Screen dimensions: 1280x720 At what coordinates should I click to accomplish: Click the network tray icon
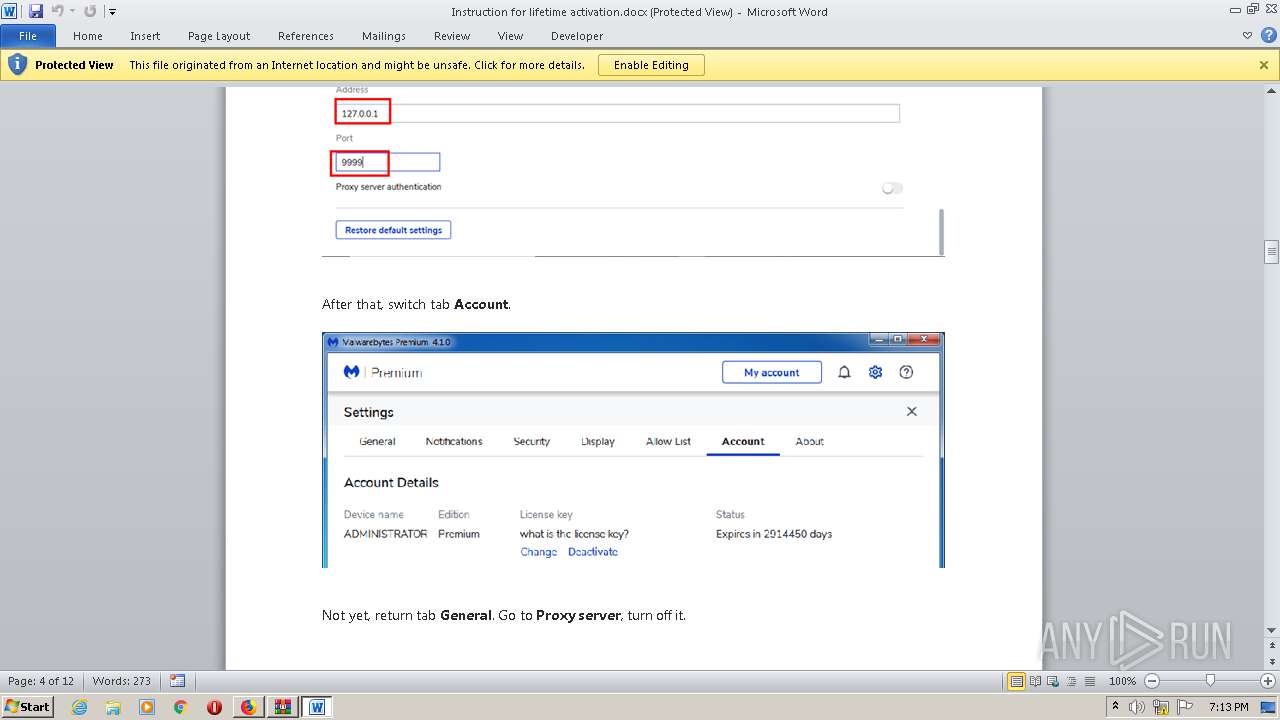(1161, 707)
